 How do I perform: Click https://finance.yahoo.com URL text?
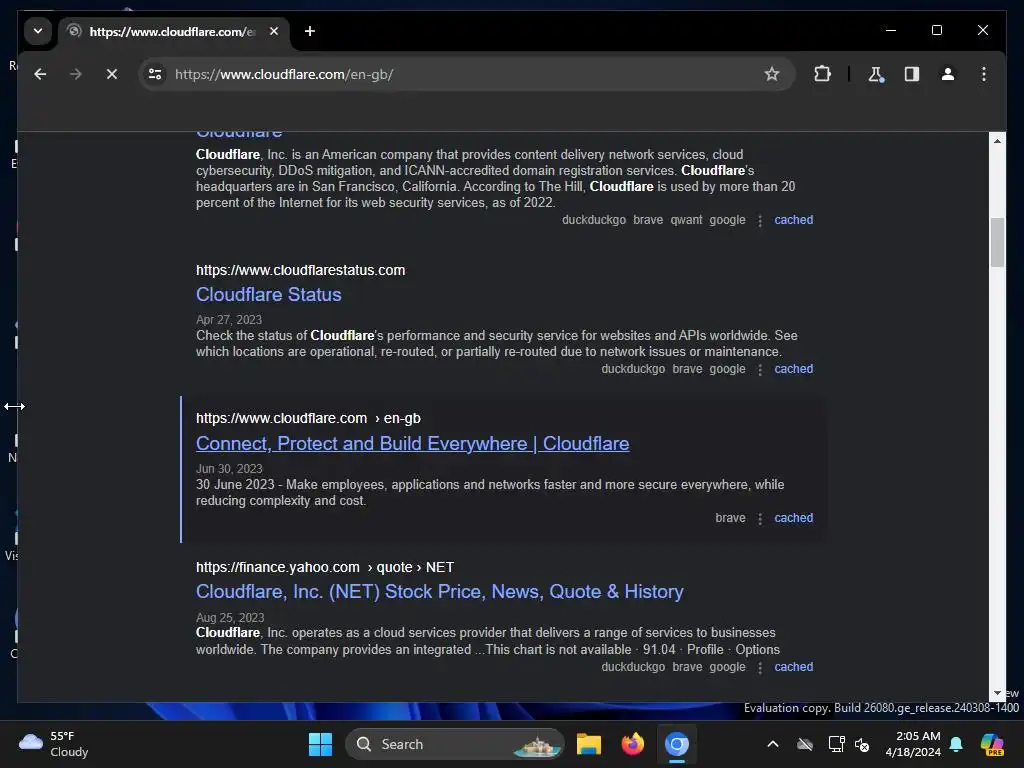tap(278, 568)
